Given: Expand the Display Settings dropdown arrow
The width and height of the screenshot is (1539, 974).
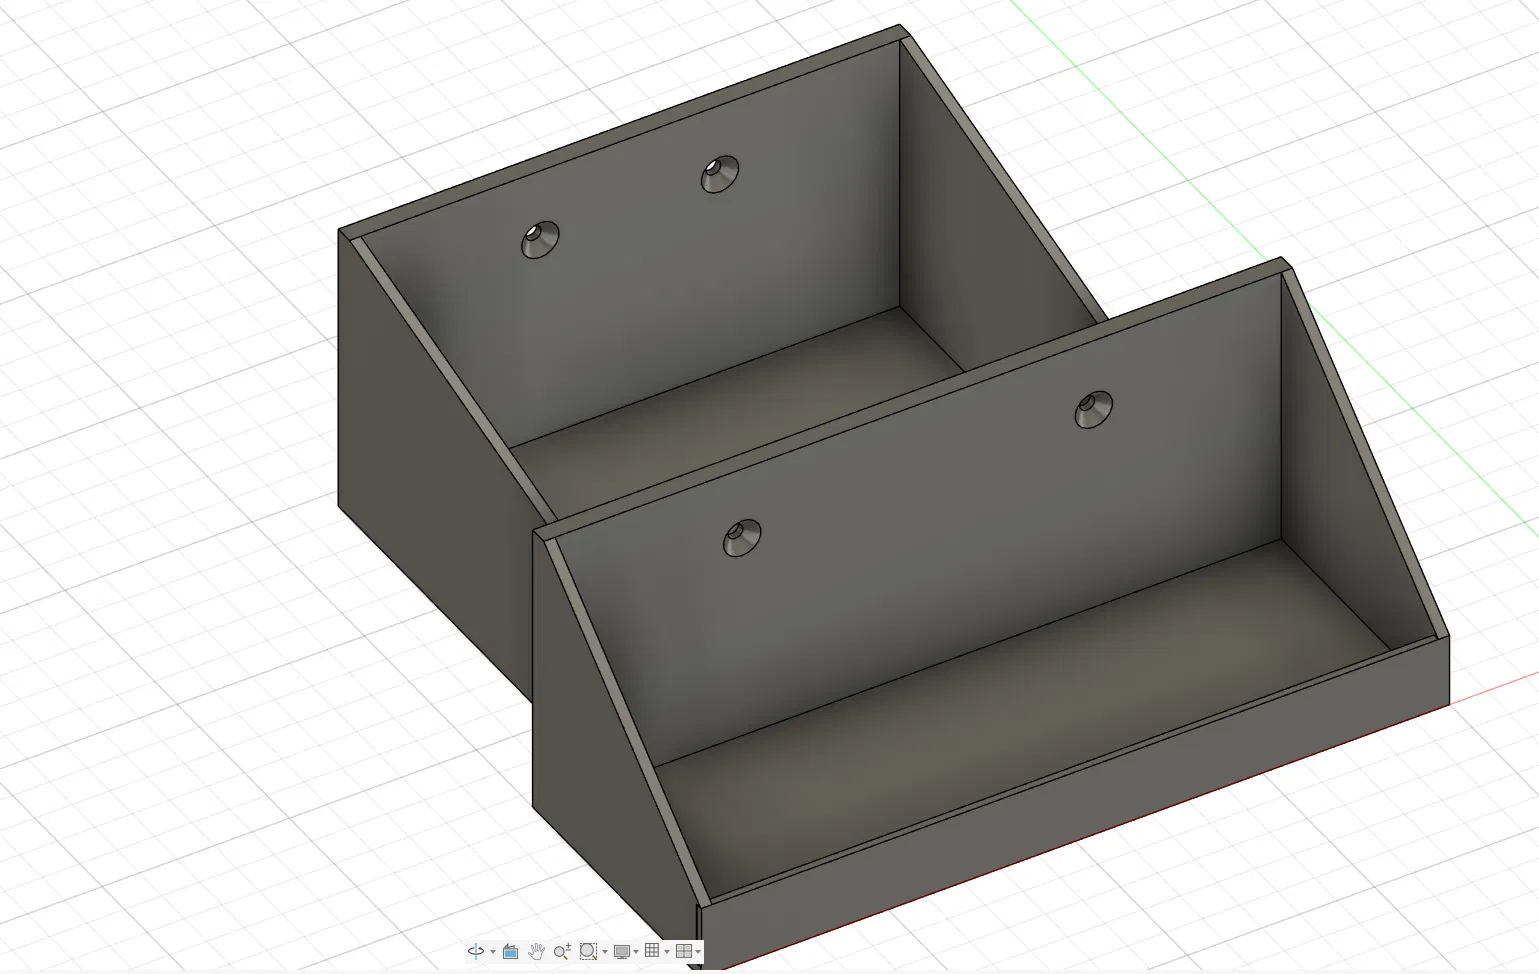Looking at the screenshot, I should tap(637, 952).
